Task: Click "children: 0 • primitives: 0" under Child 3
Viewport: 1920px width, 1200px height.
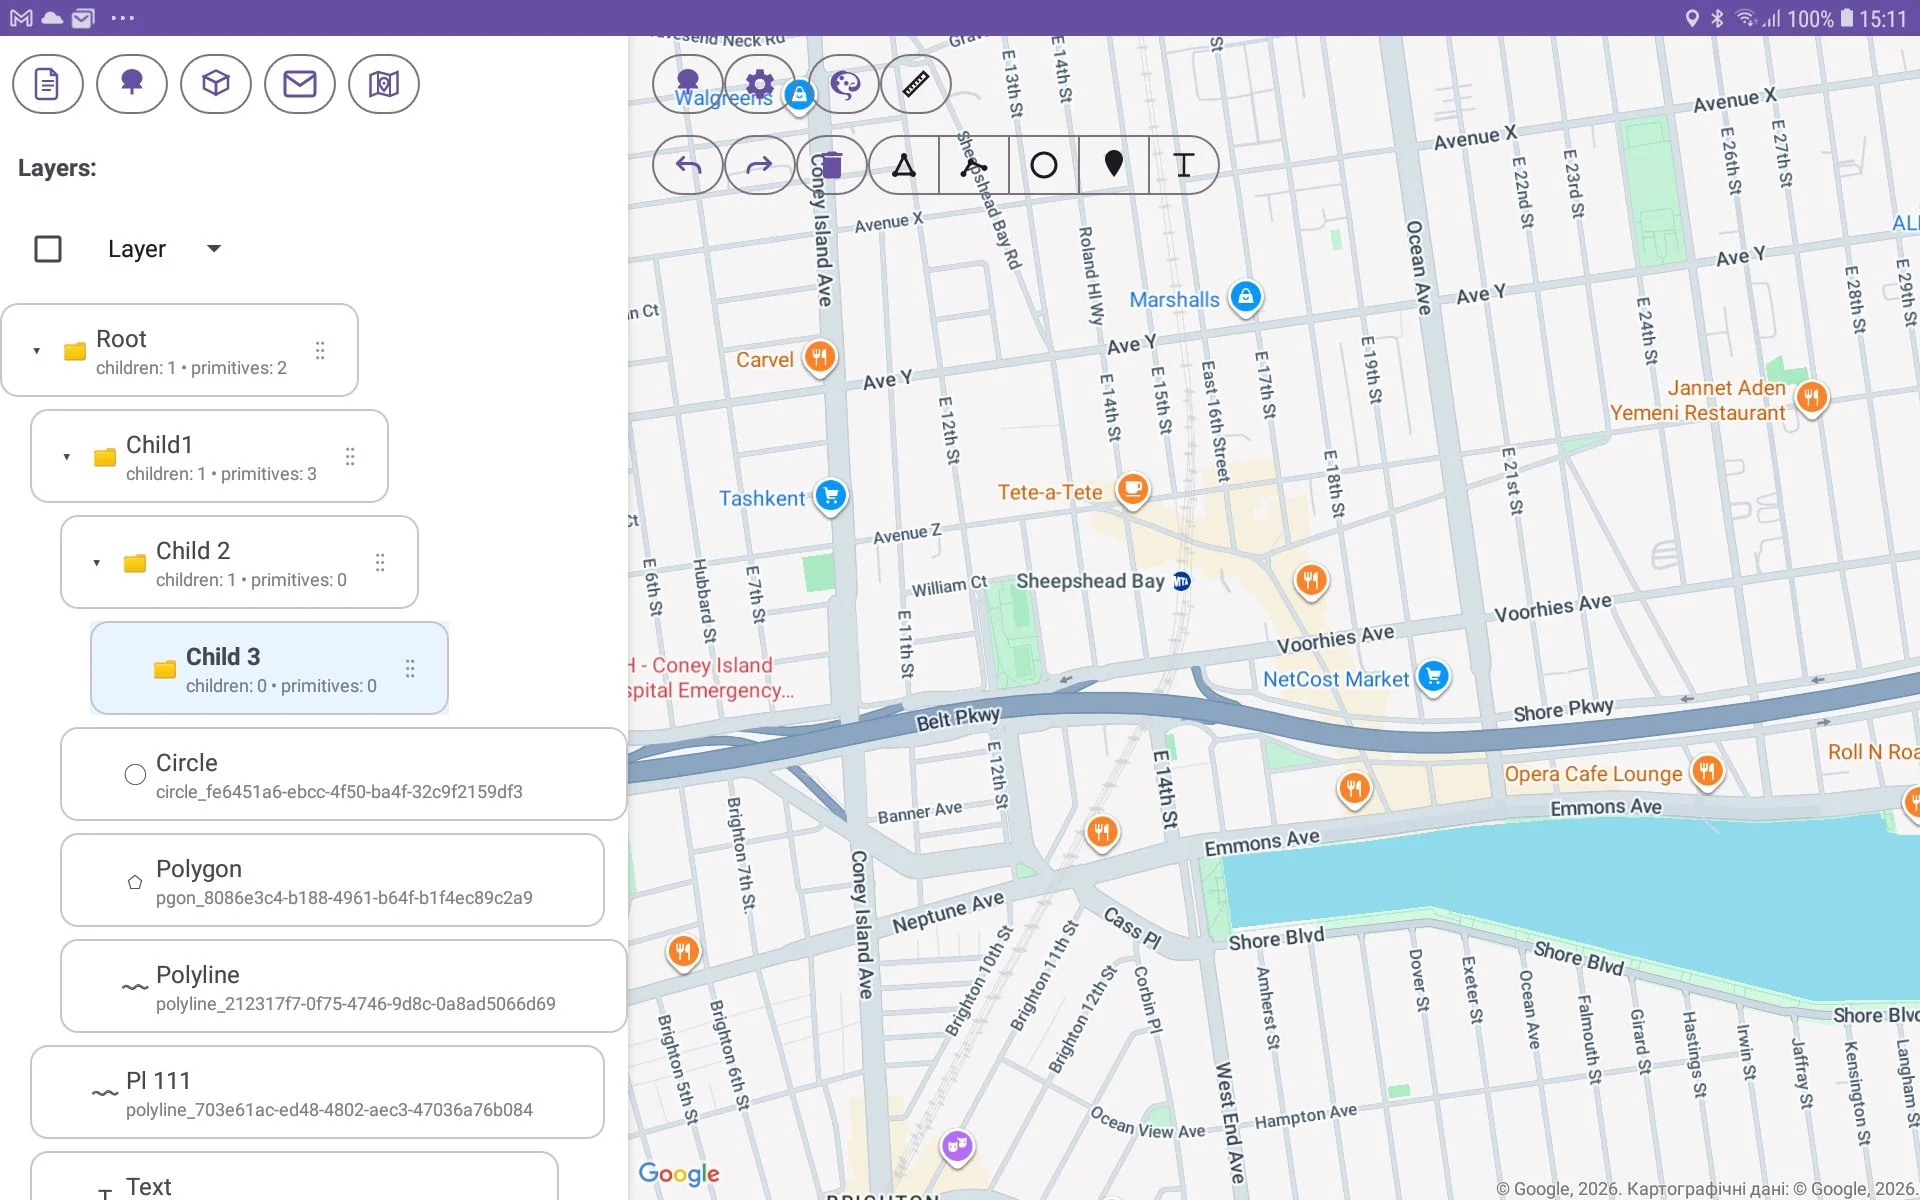Action: point(281,686)
